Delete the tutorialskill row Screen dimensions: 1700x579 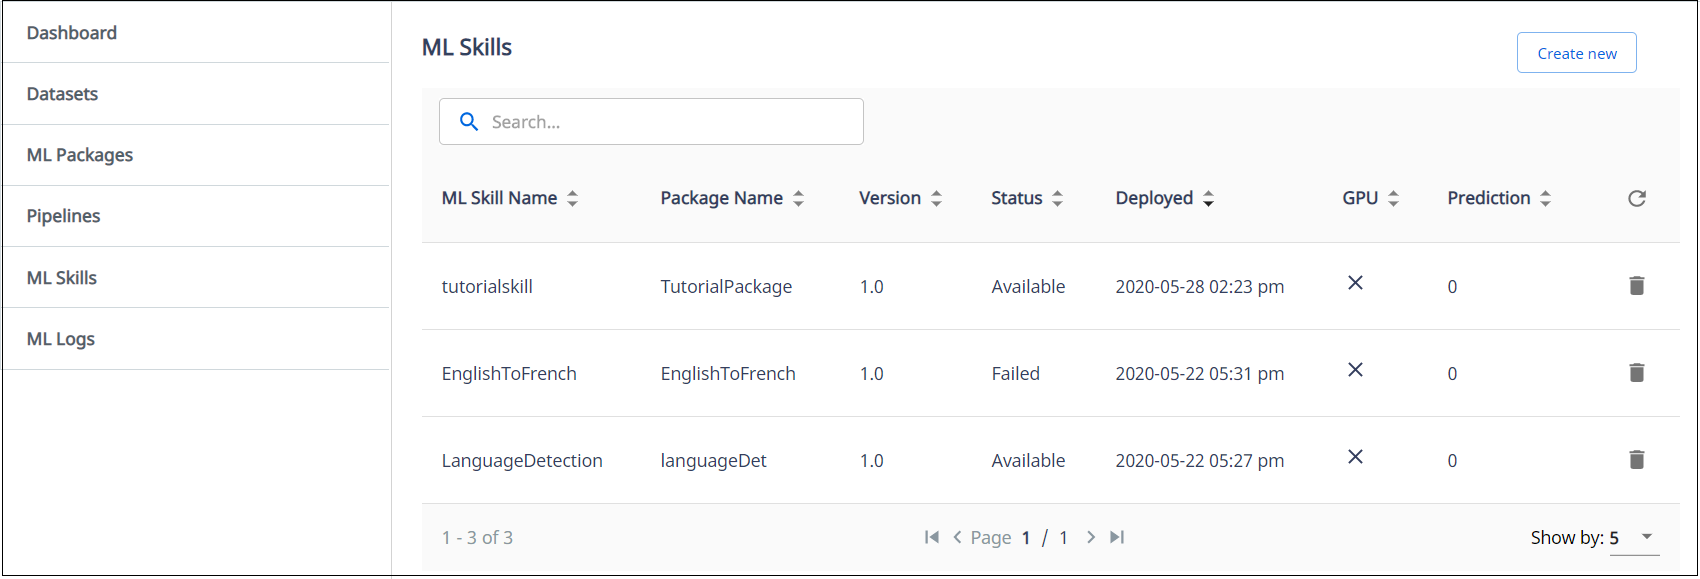pyautogui.click(x=1636, y=286)
